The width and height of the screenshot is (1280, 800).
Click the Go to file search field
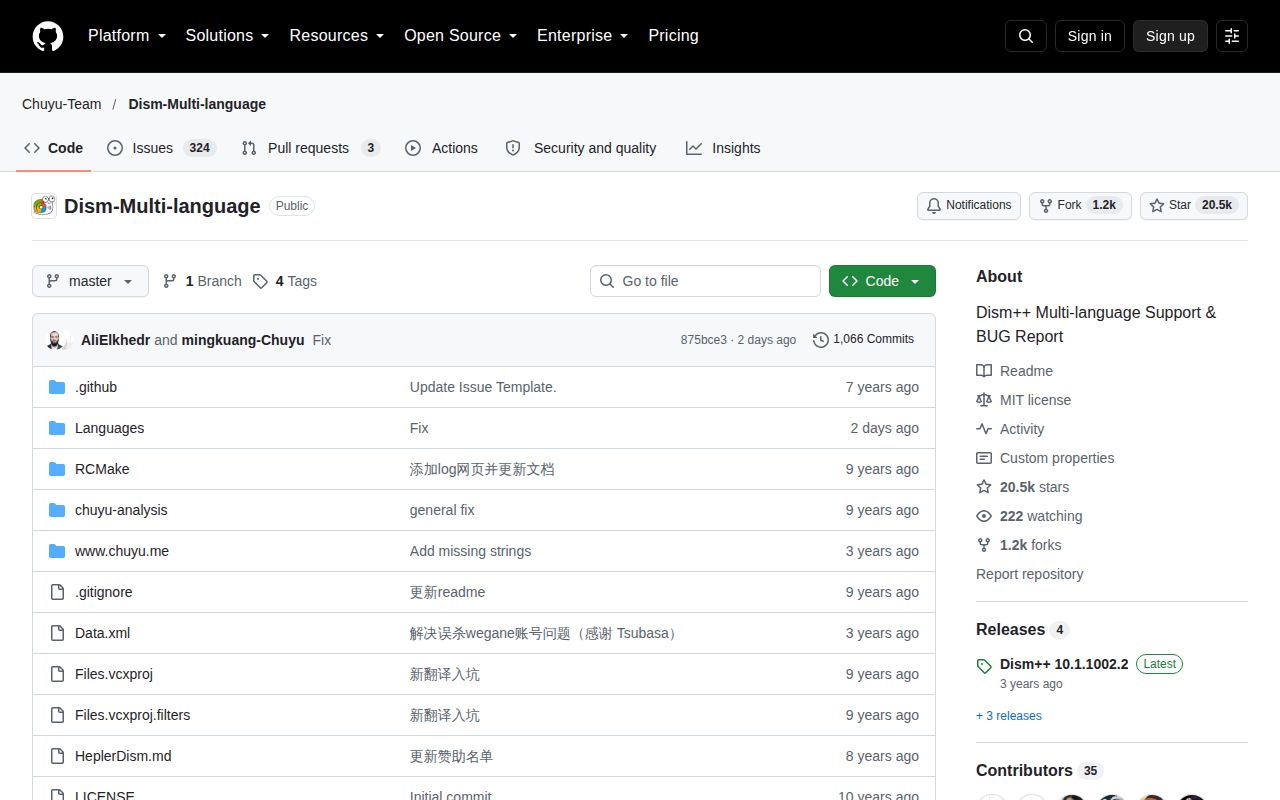tap(705, 281)
